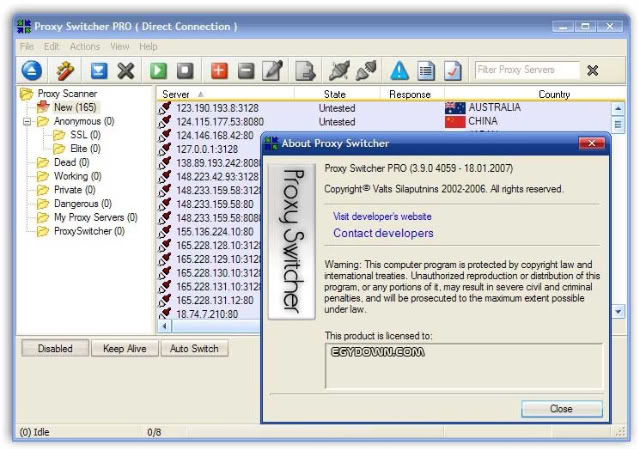This screenshot has height=449, width=638.
Task: Click left arrow of horizontal scrollbar
Action: tap(164, 326)
